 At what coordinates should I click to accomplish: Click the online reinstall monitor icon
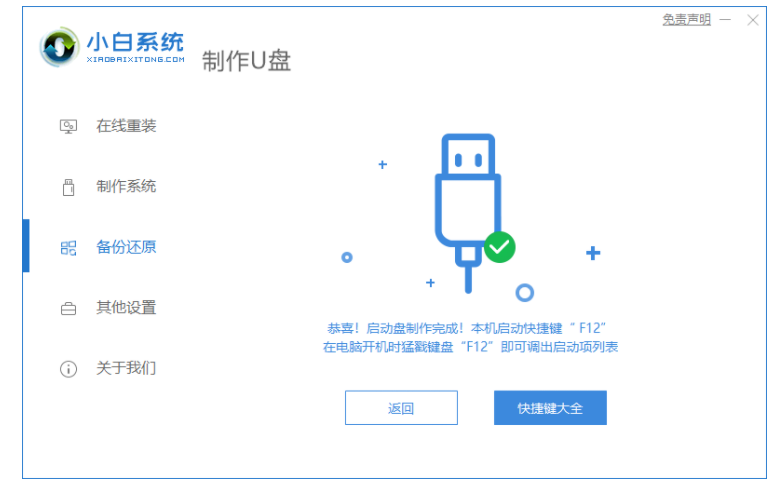(x=68, y=126)
